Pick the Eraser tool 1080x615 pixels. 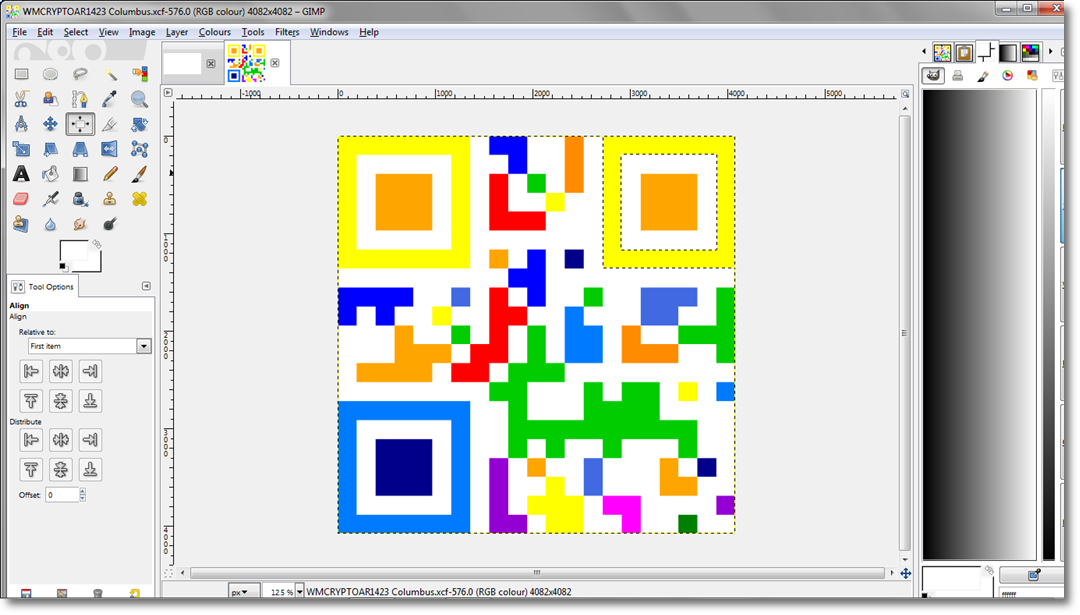pos(21,199)
